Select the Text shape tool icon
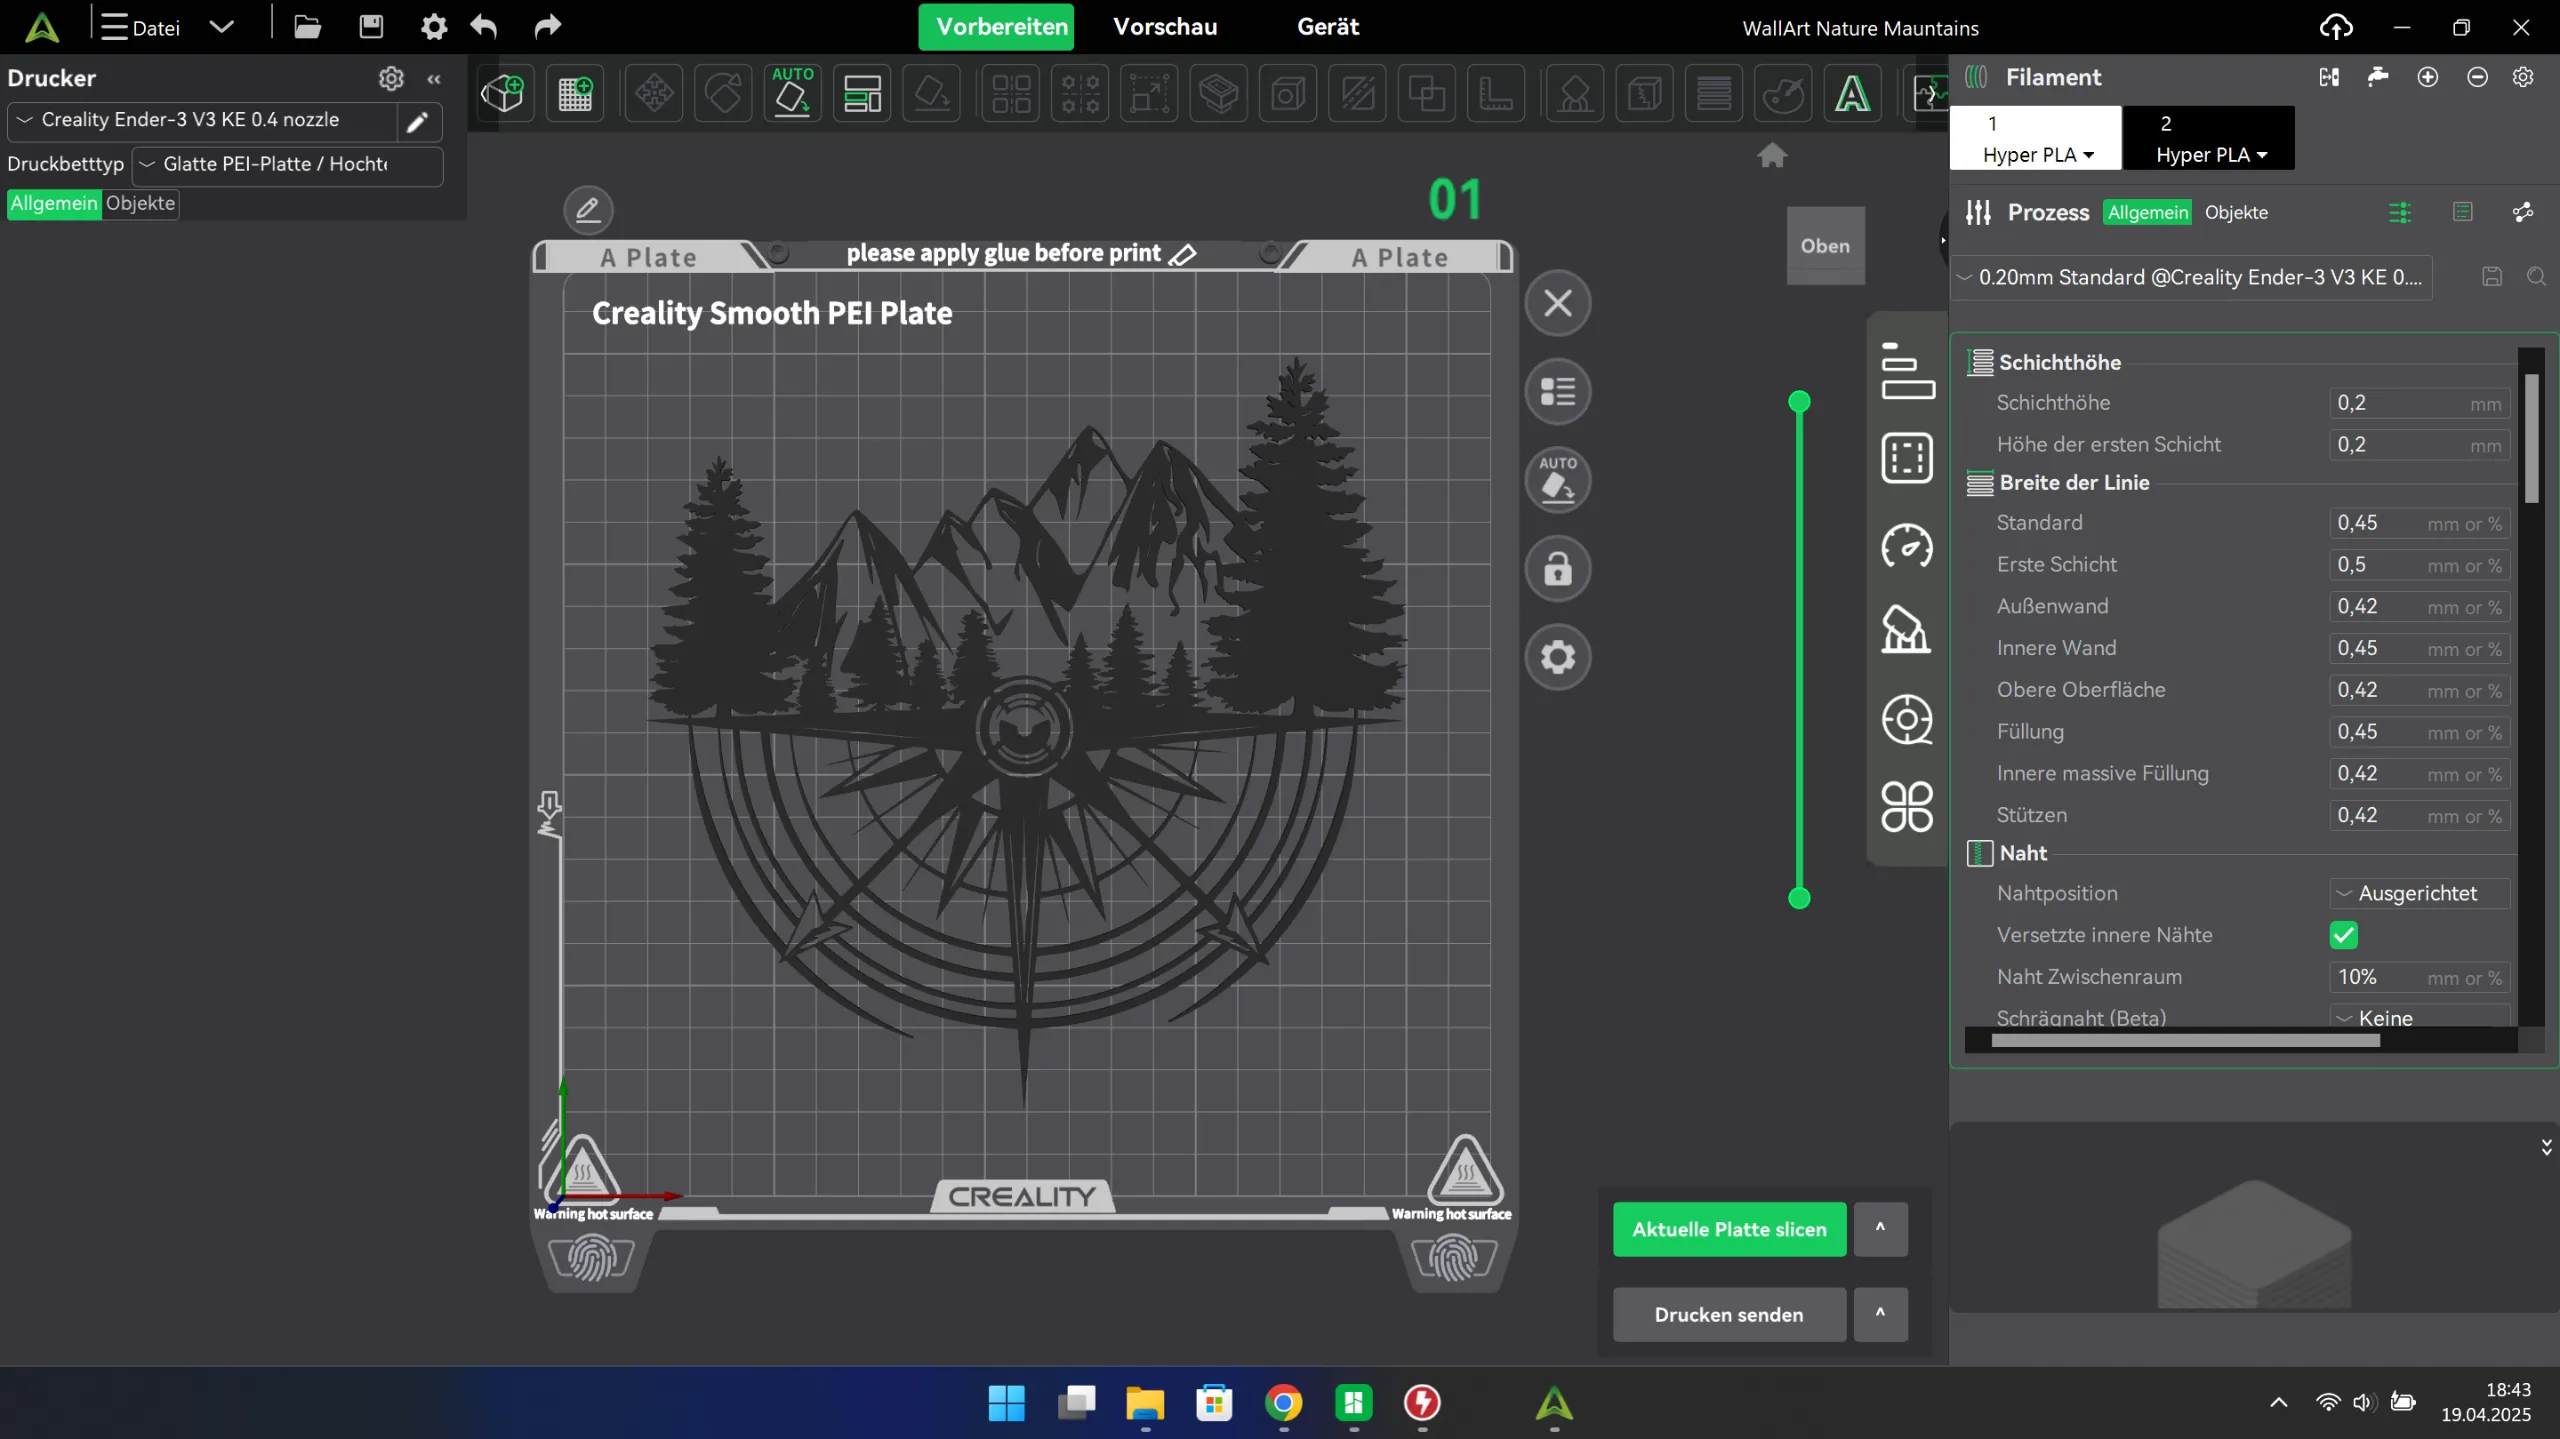 pos(1852,94)
